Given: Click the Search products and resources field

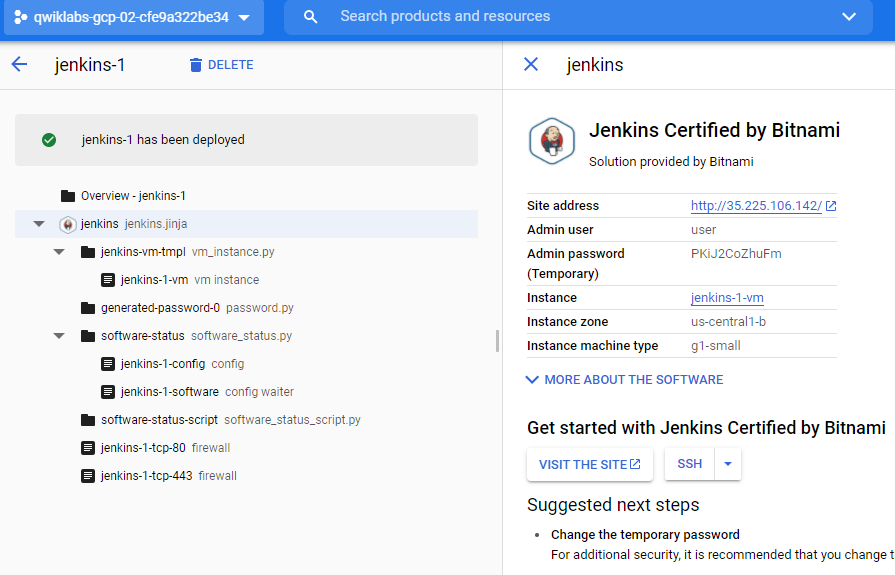Looking at the screenshot, I should 578,17.
